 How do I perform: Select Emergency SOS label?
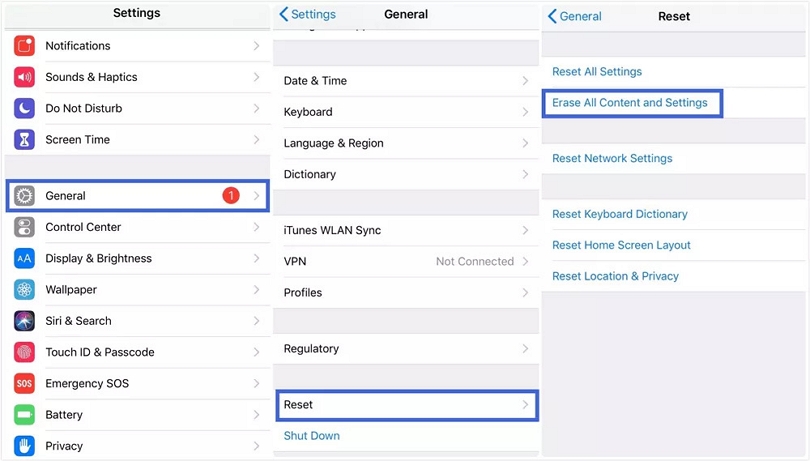click(x=87, y=383)
